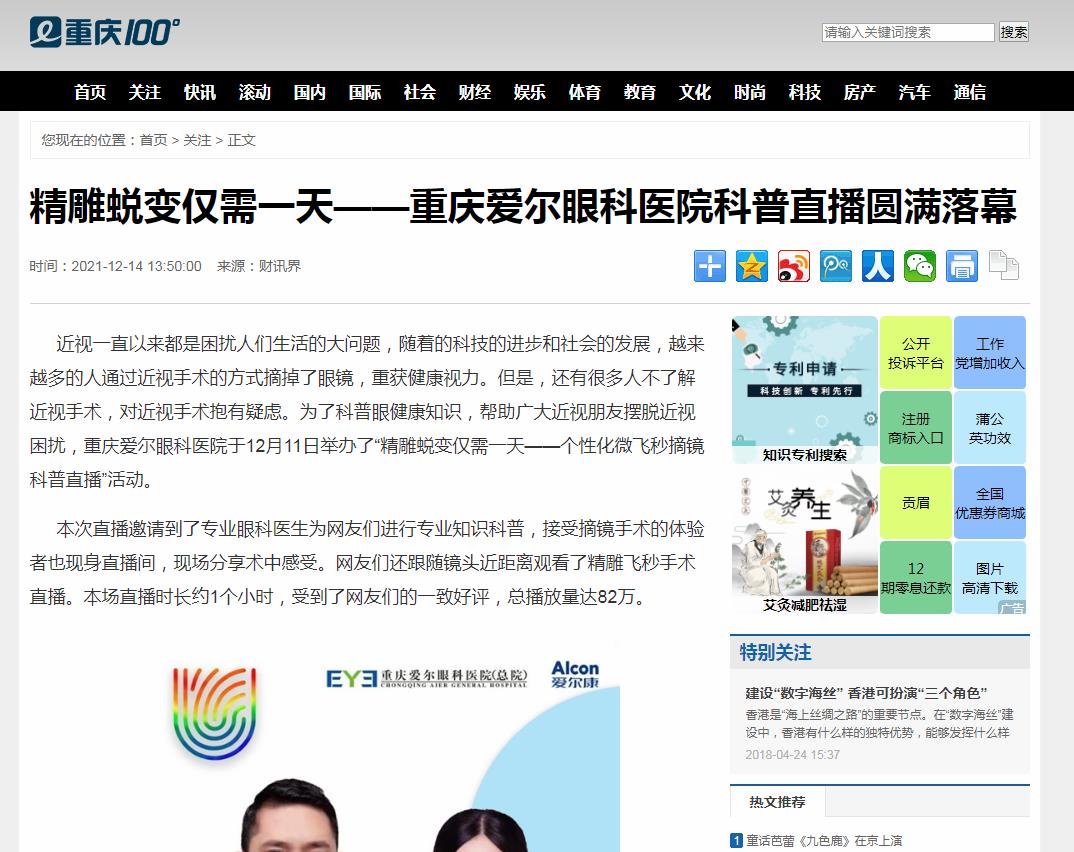Click the 重庆100° site logo
The width and height of the screenshot is (1074, 852).
(x=105, y=32)
